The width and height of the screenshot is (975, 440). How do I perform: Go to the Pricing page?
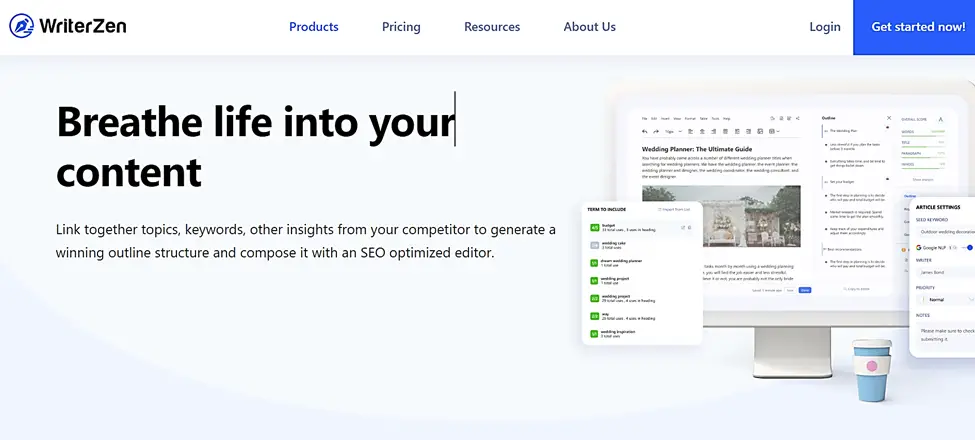pyautogui.click(x=401, y=27)
